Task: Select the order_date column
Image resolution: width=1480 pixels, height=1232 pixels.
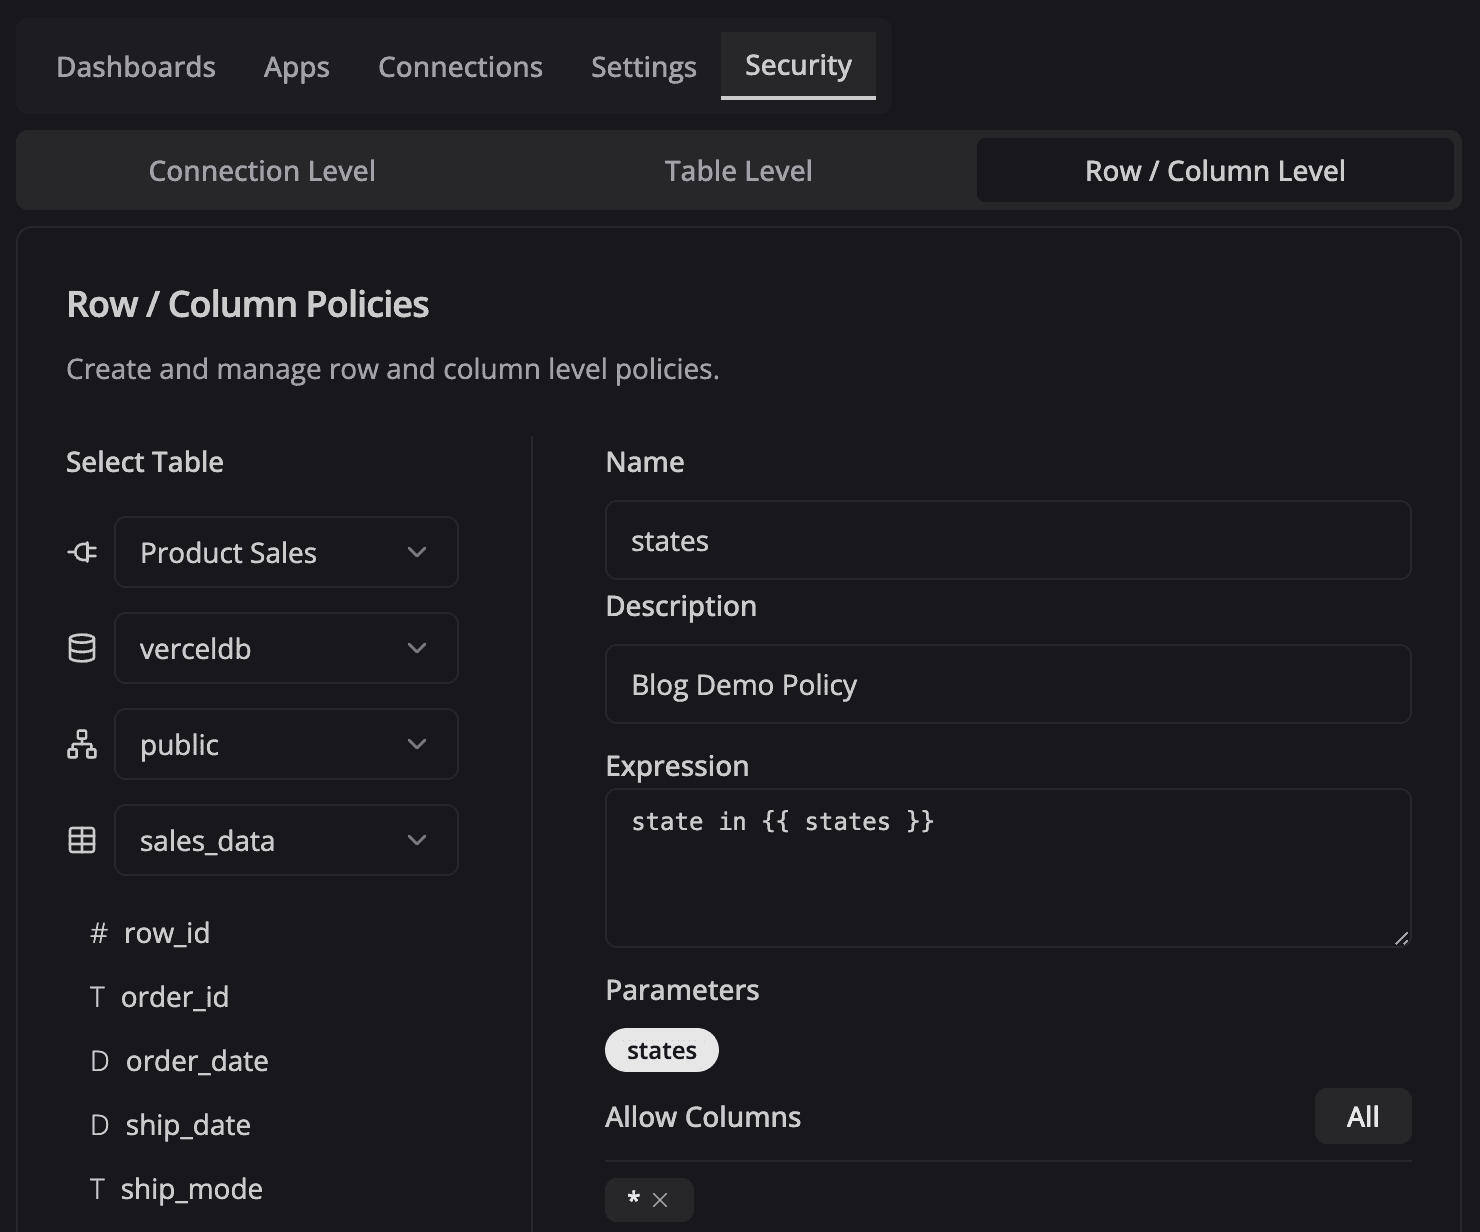Action: pos(197,1061)
